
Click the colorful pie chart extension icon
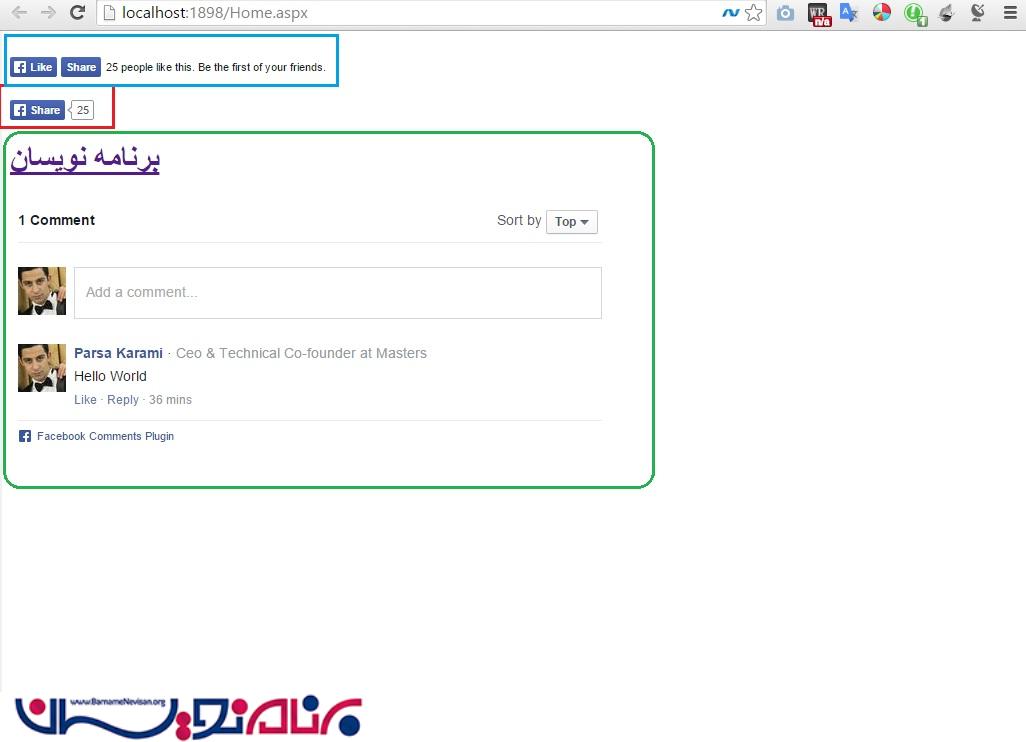[x=881, y=13]
